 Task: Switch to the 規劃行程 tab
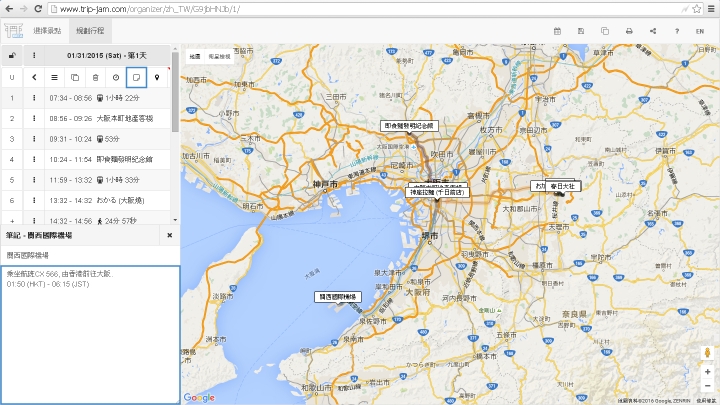[90, 31]
